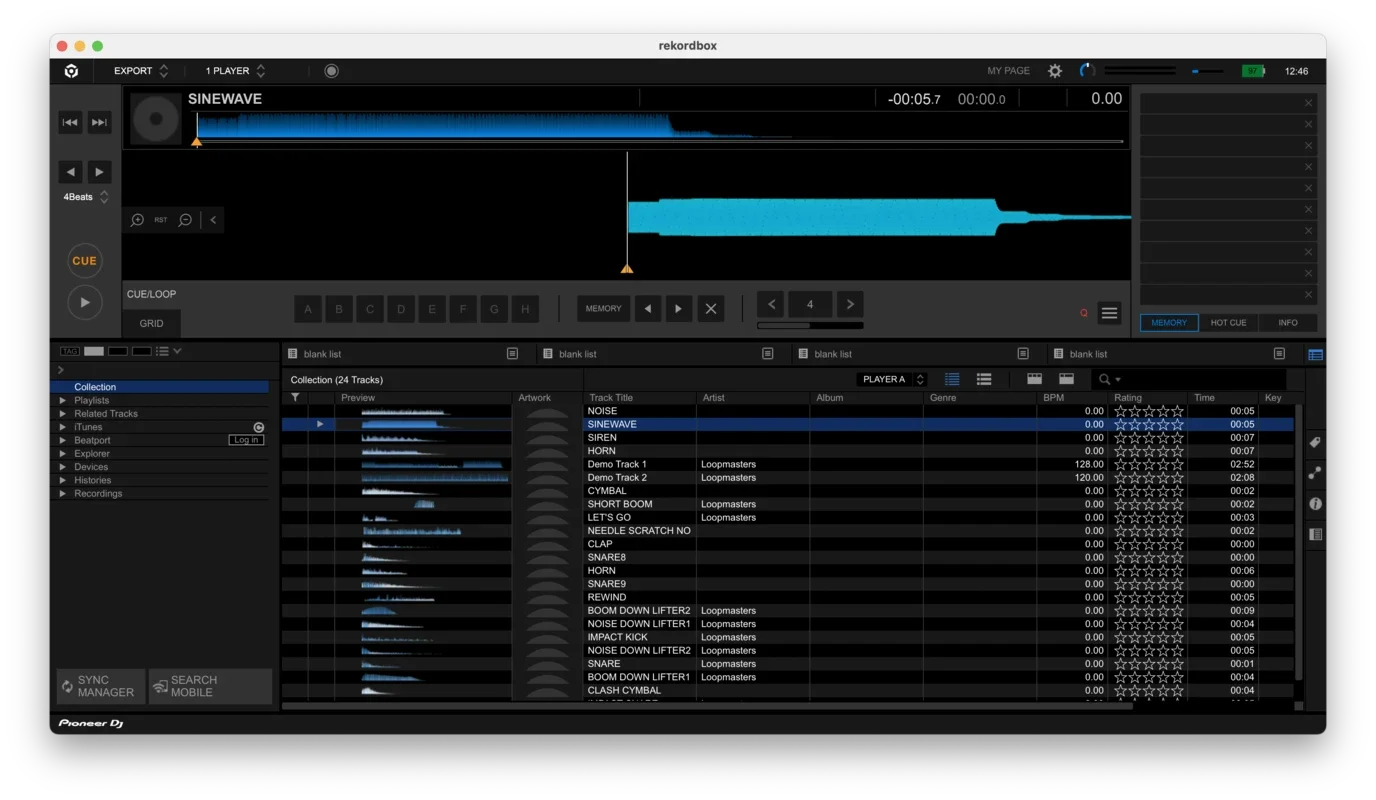The height and width of the screenshot is (800, 1376).
Task: Show artwork view with three-cell icon
Action: pyautogui.click(x=1034, y=379)
